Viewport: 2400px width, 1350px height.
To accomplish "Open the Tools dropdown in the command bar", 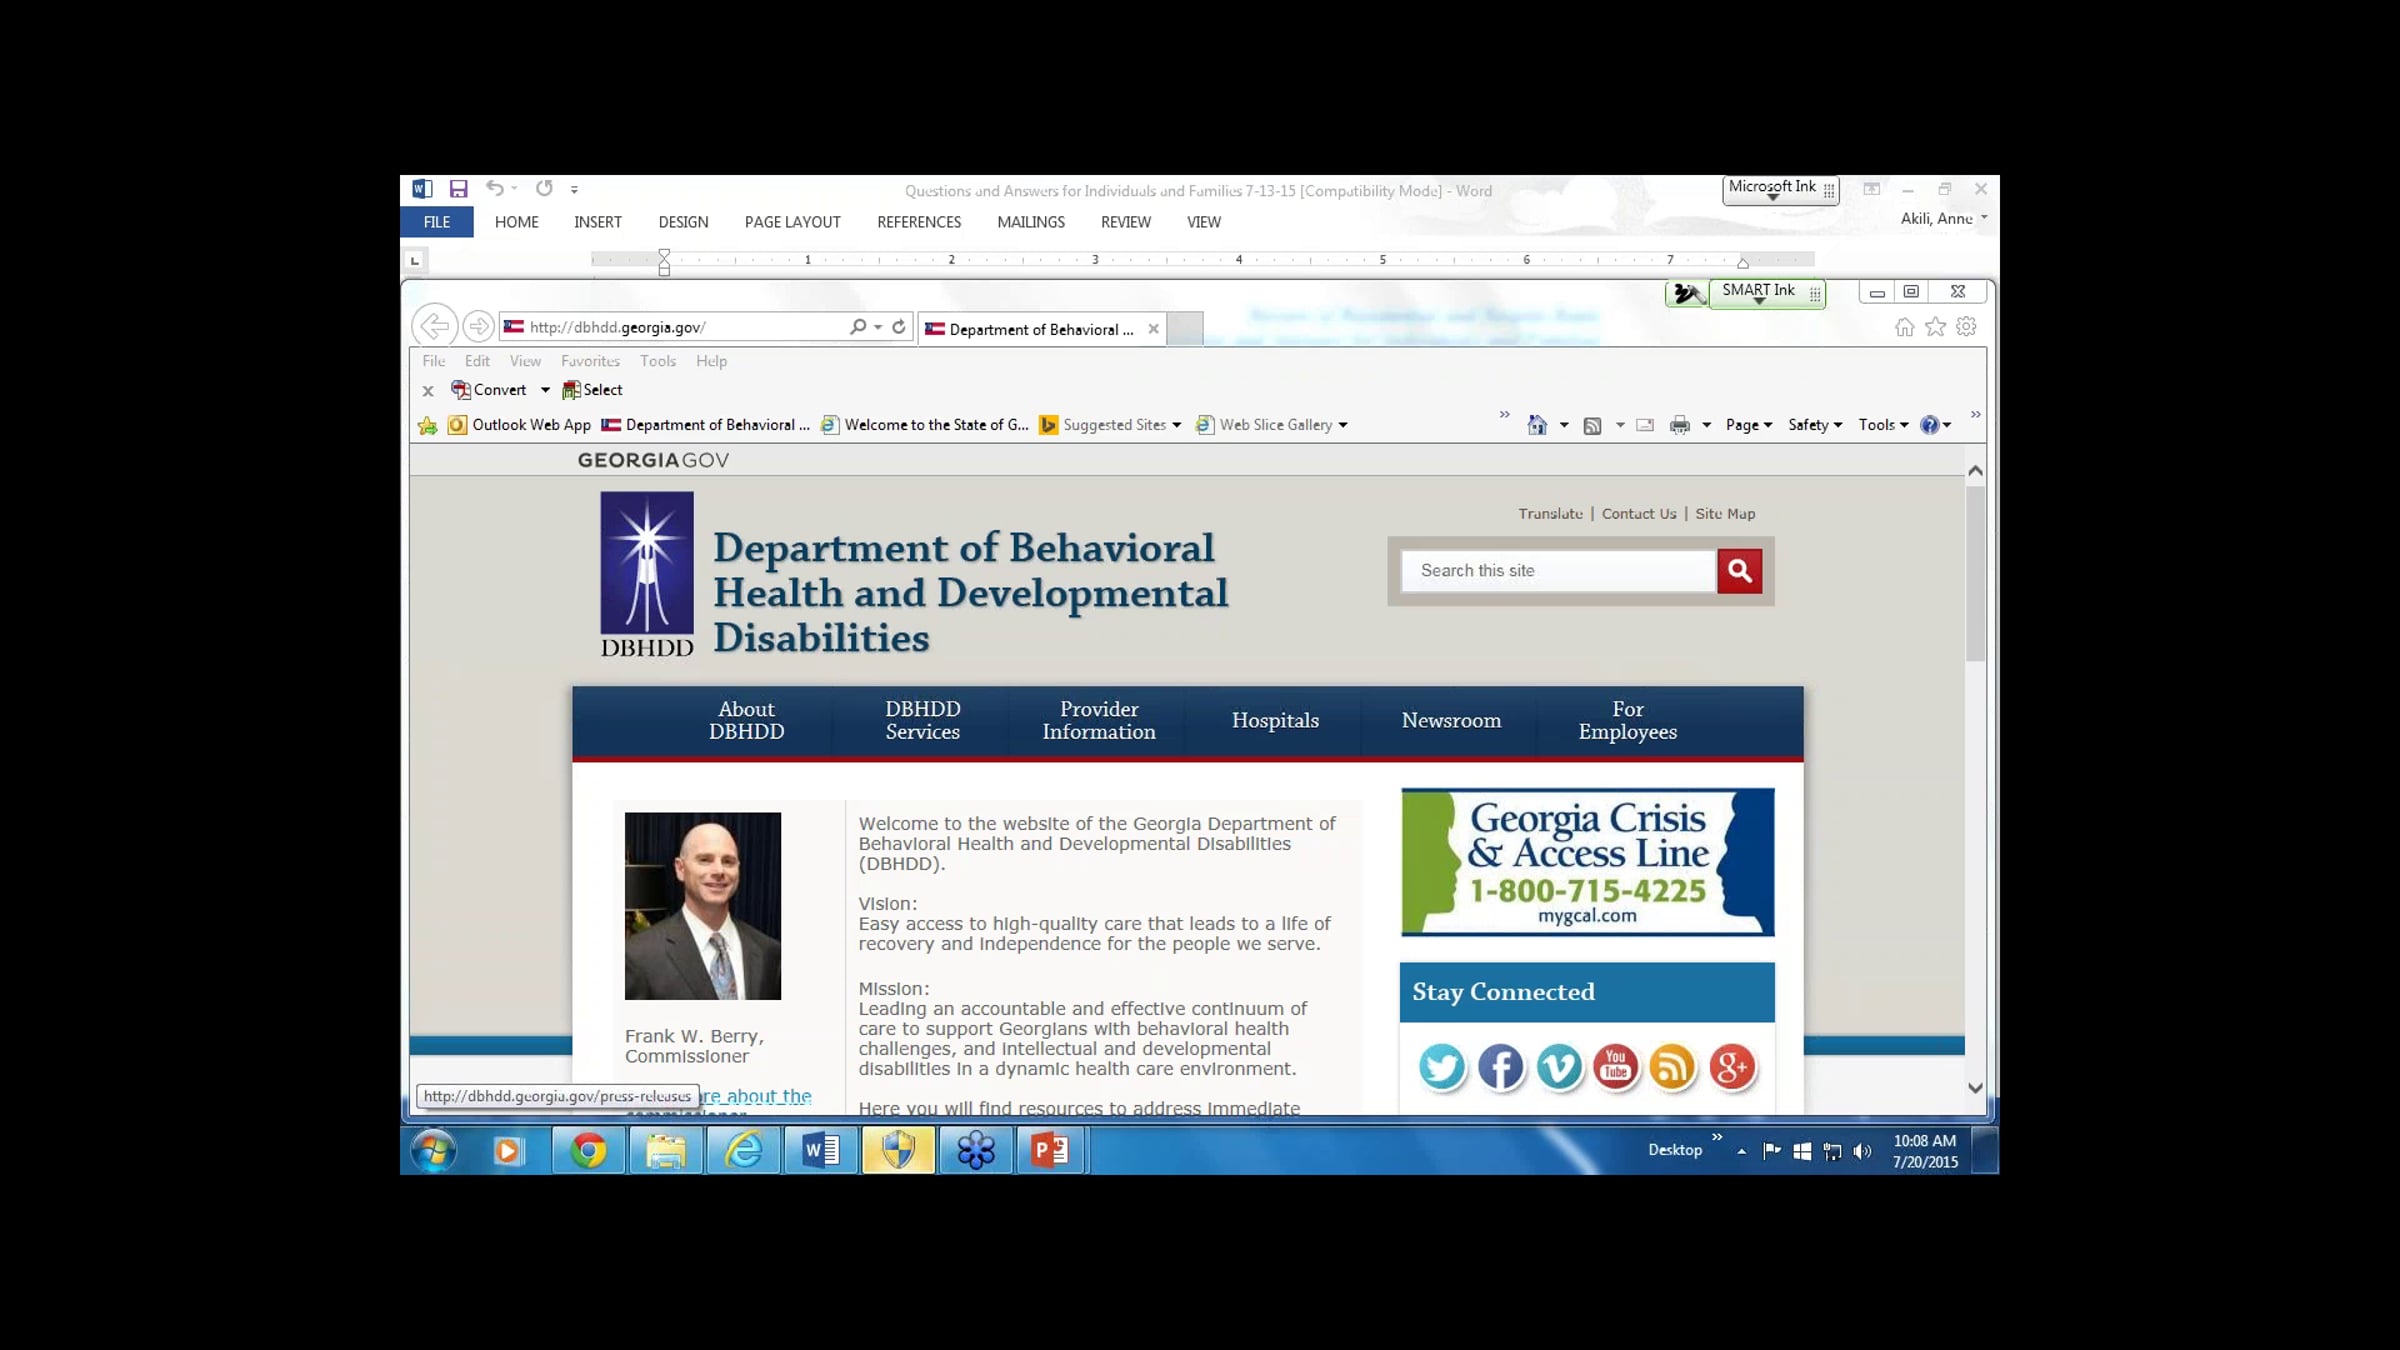I will 1884,425.
